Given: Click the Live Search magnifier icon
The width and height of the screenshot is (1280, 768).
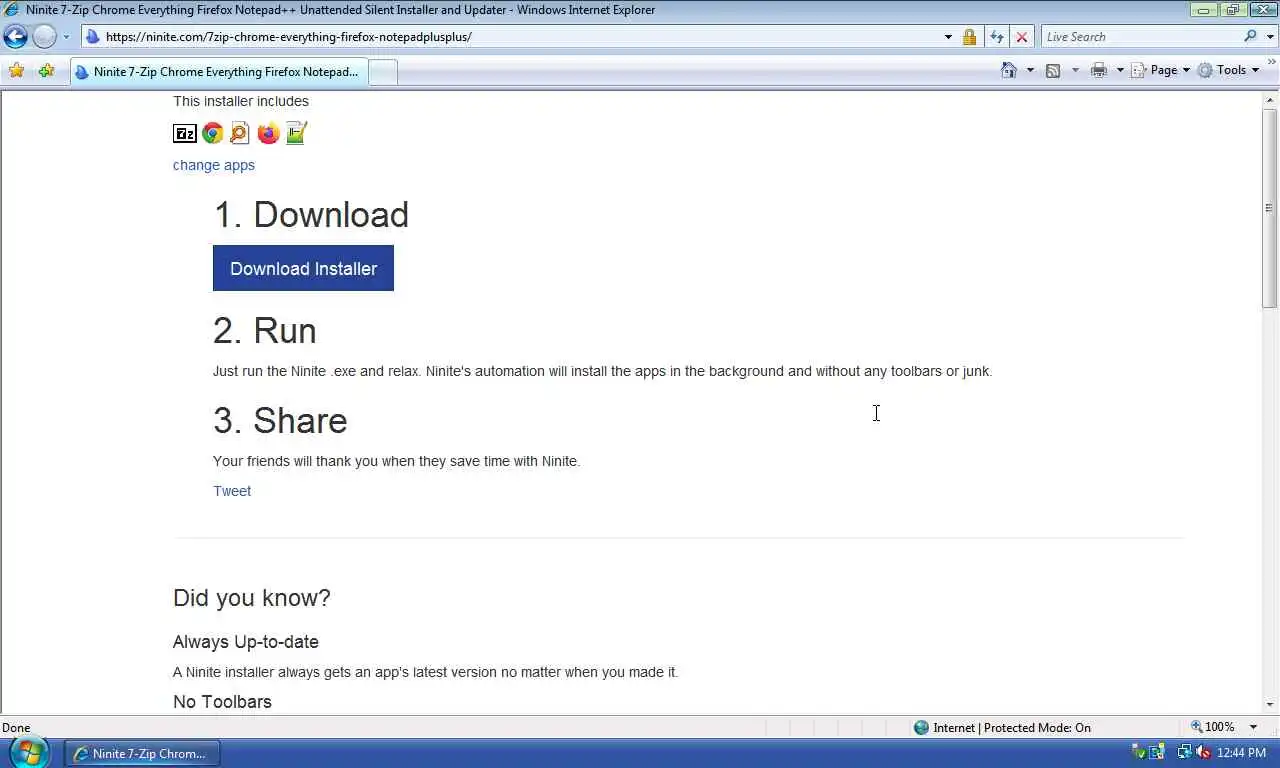Looking at the screenshot, I should point(1250,36).
